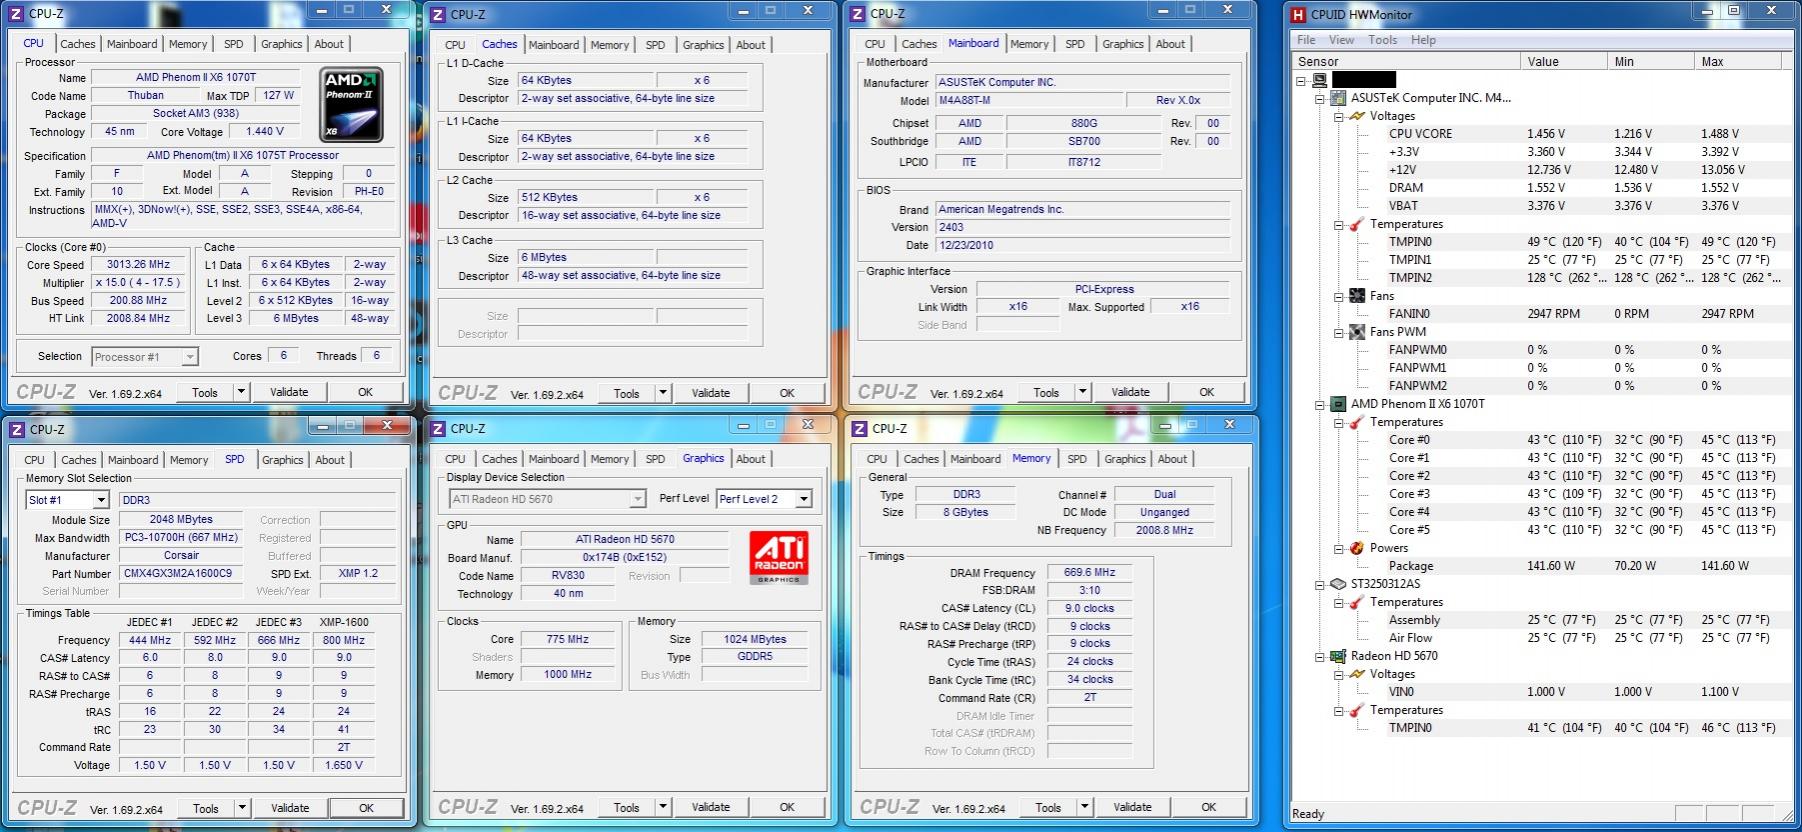The width and height of the screenshot is (1802, 832).
Task: Click the CMX4GX3M2A1600C9 part number field
Action: click(180, 574)
